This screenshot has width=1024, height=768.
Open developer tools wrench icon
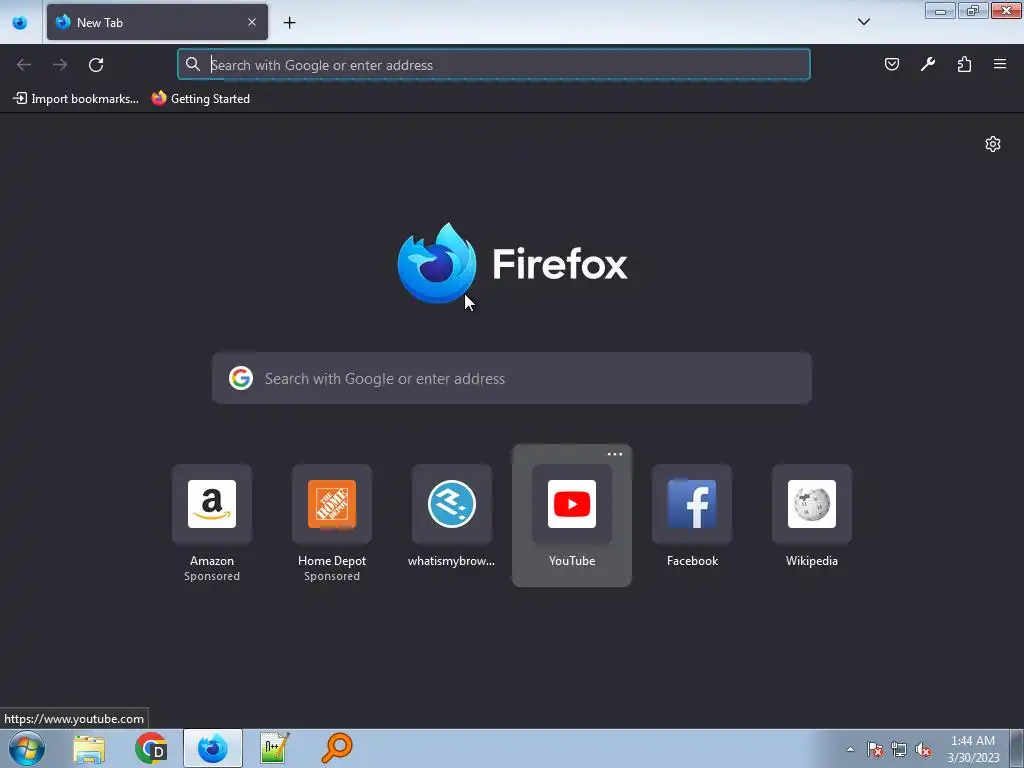[x=928, y=64]
